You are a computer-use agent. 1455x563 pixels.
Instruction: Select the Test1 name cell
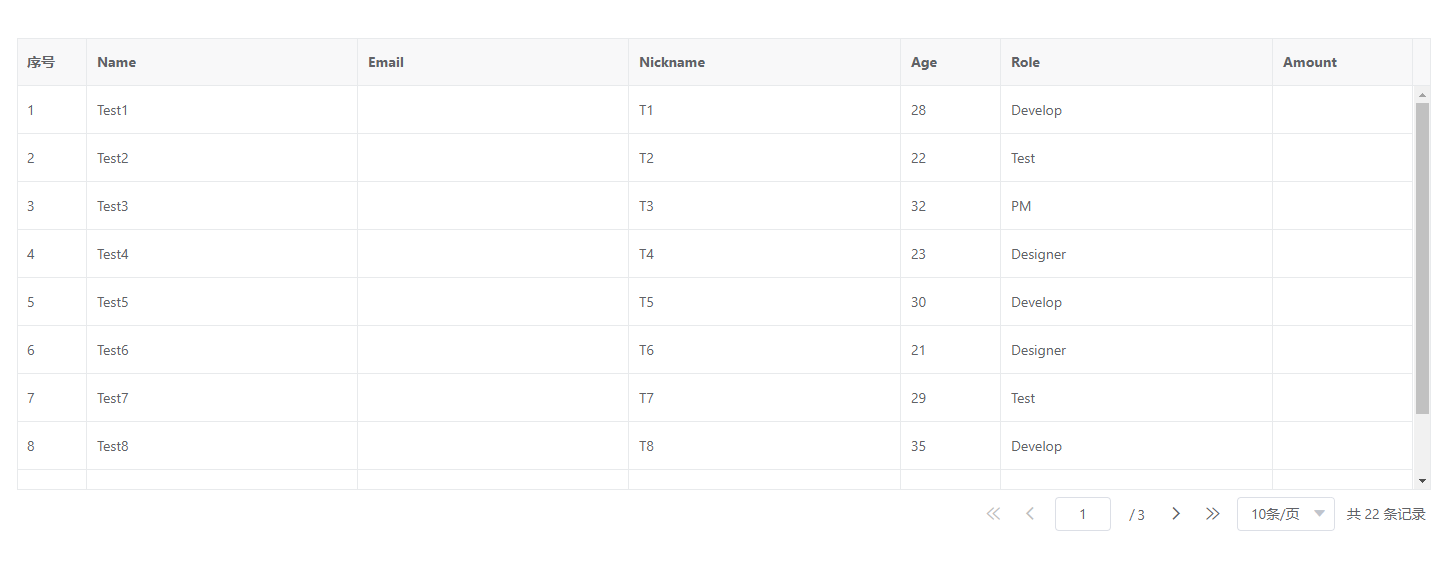pos(113,110)
